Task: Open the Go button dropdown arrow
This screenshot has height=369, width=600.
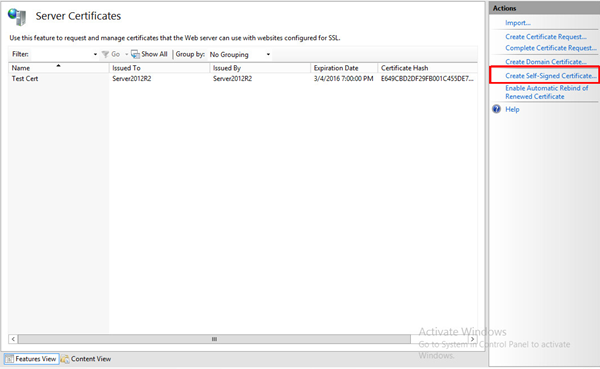Action: [127, 54]
